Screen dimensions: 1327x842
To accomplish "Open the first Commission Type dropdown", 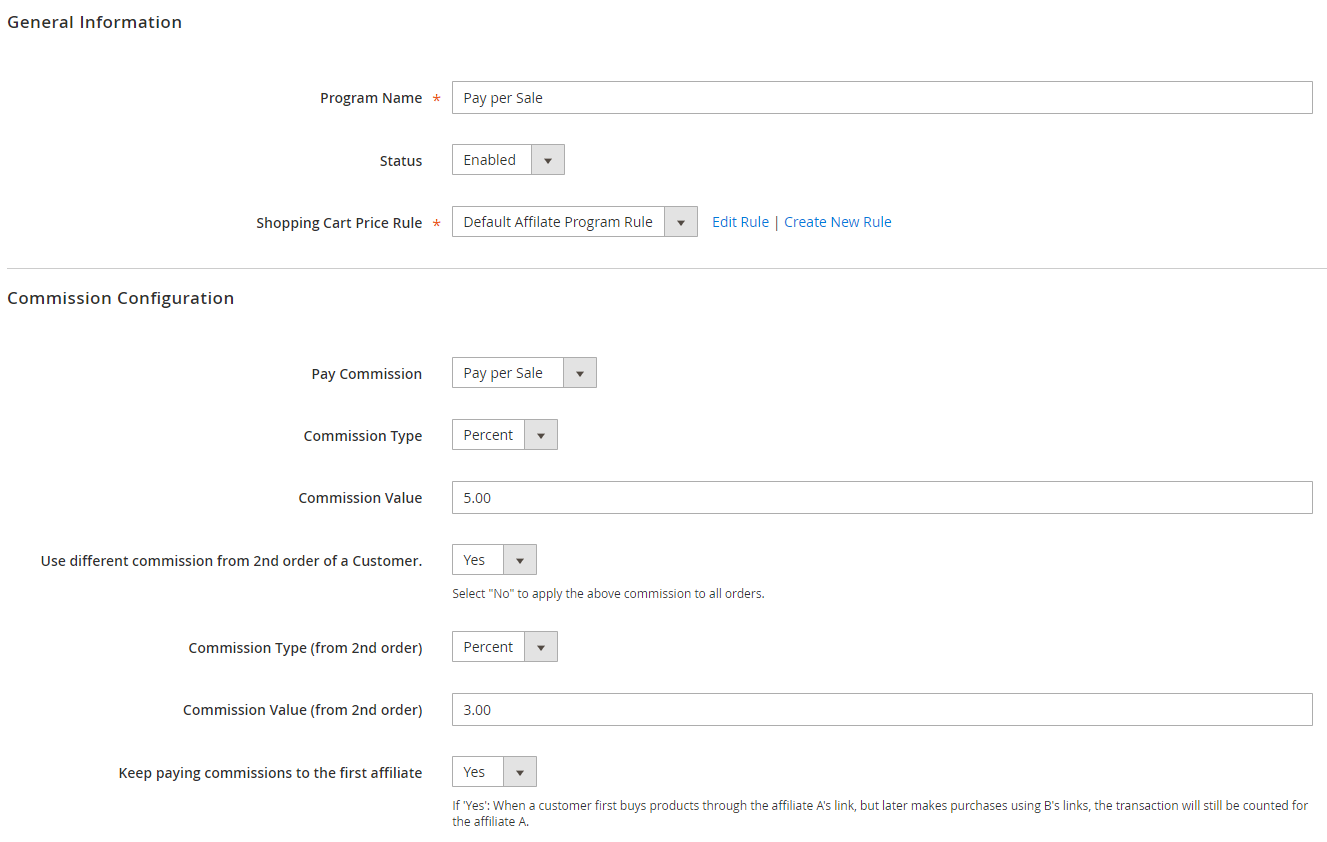I will tap(504, 435).
